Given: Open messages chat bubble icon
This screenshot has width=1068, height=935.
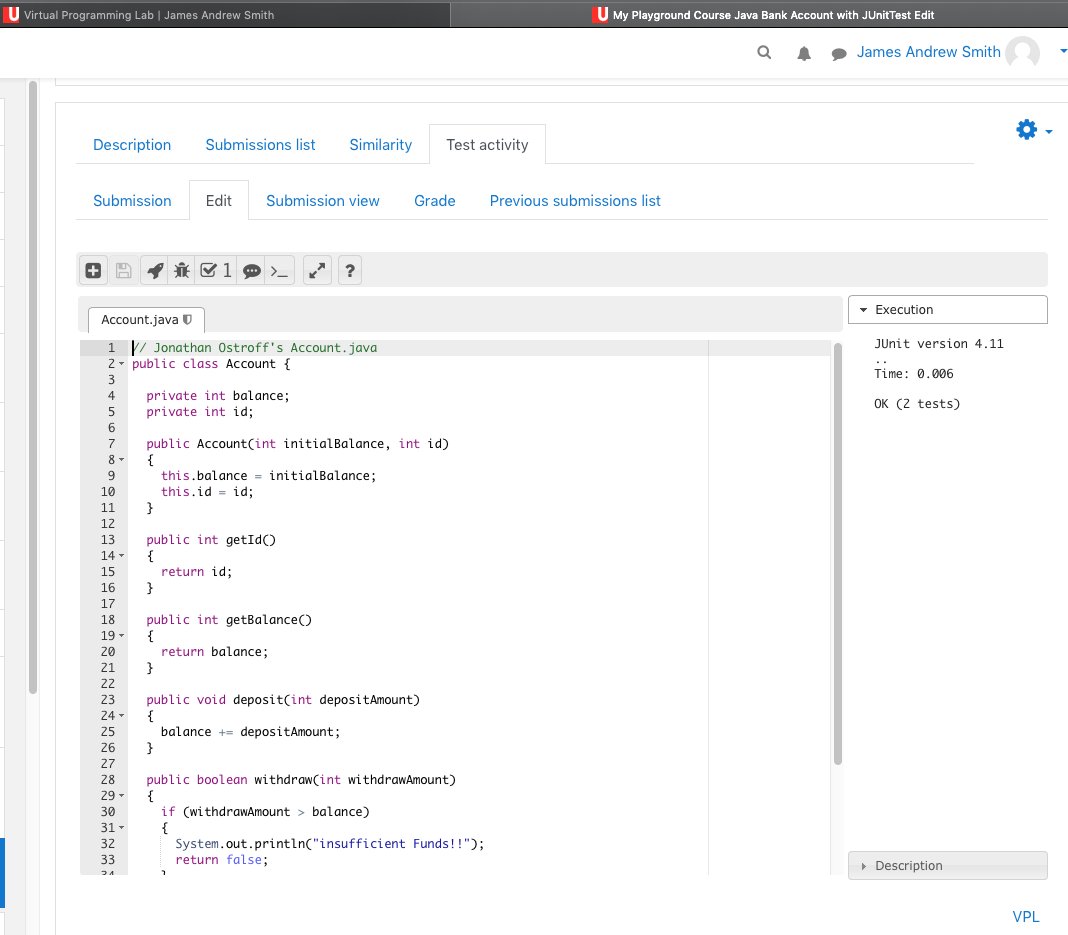Looking at the screenshot, I should pos(839,54).
